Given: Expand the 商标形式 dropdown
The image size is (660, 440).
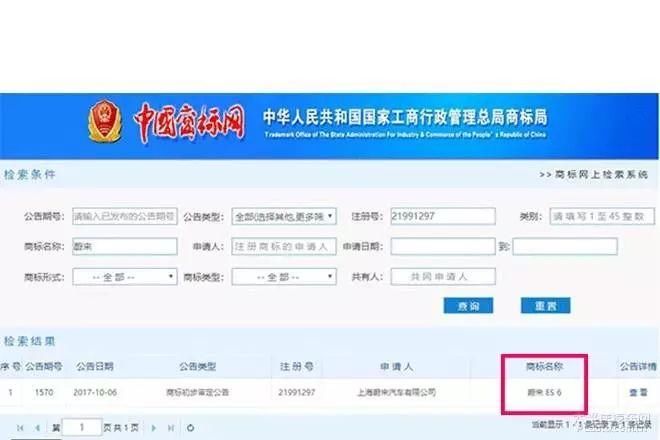Looking at the screenshot, I should point(125,277).
